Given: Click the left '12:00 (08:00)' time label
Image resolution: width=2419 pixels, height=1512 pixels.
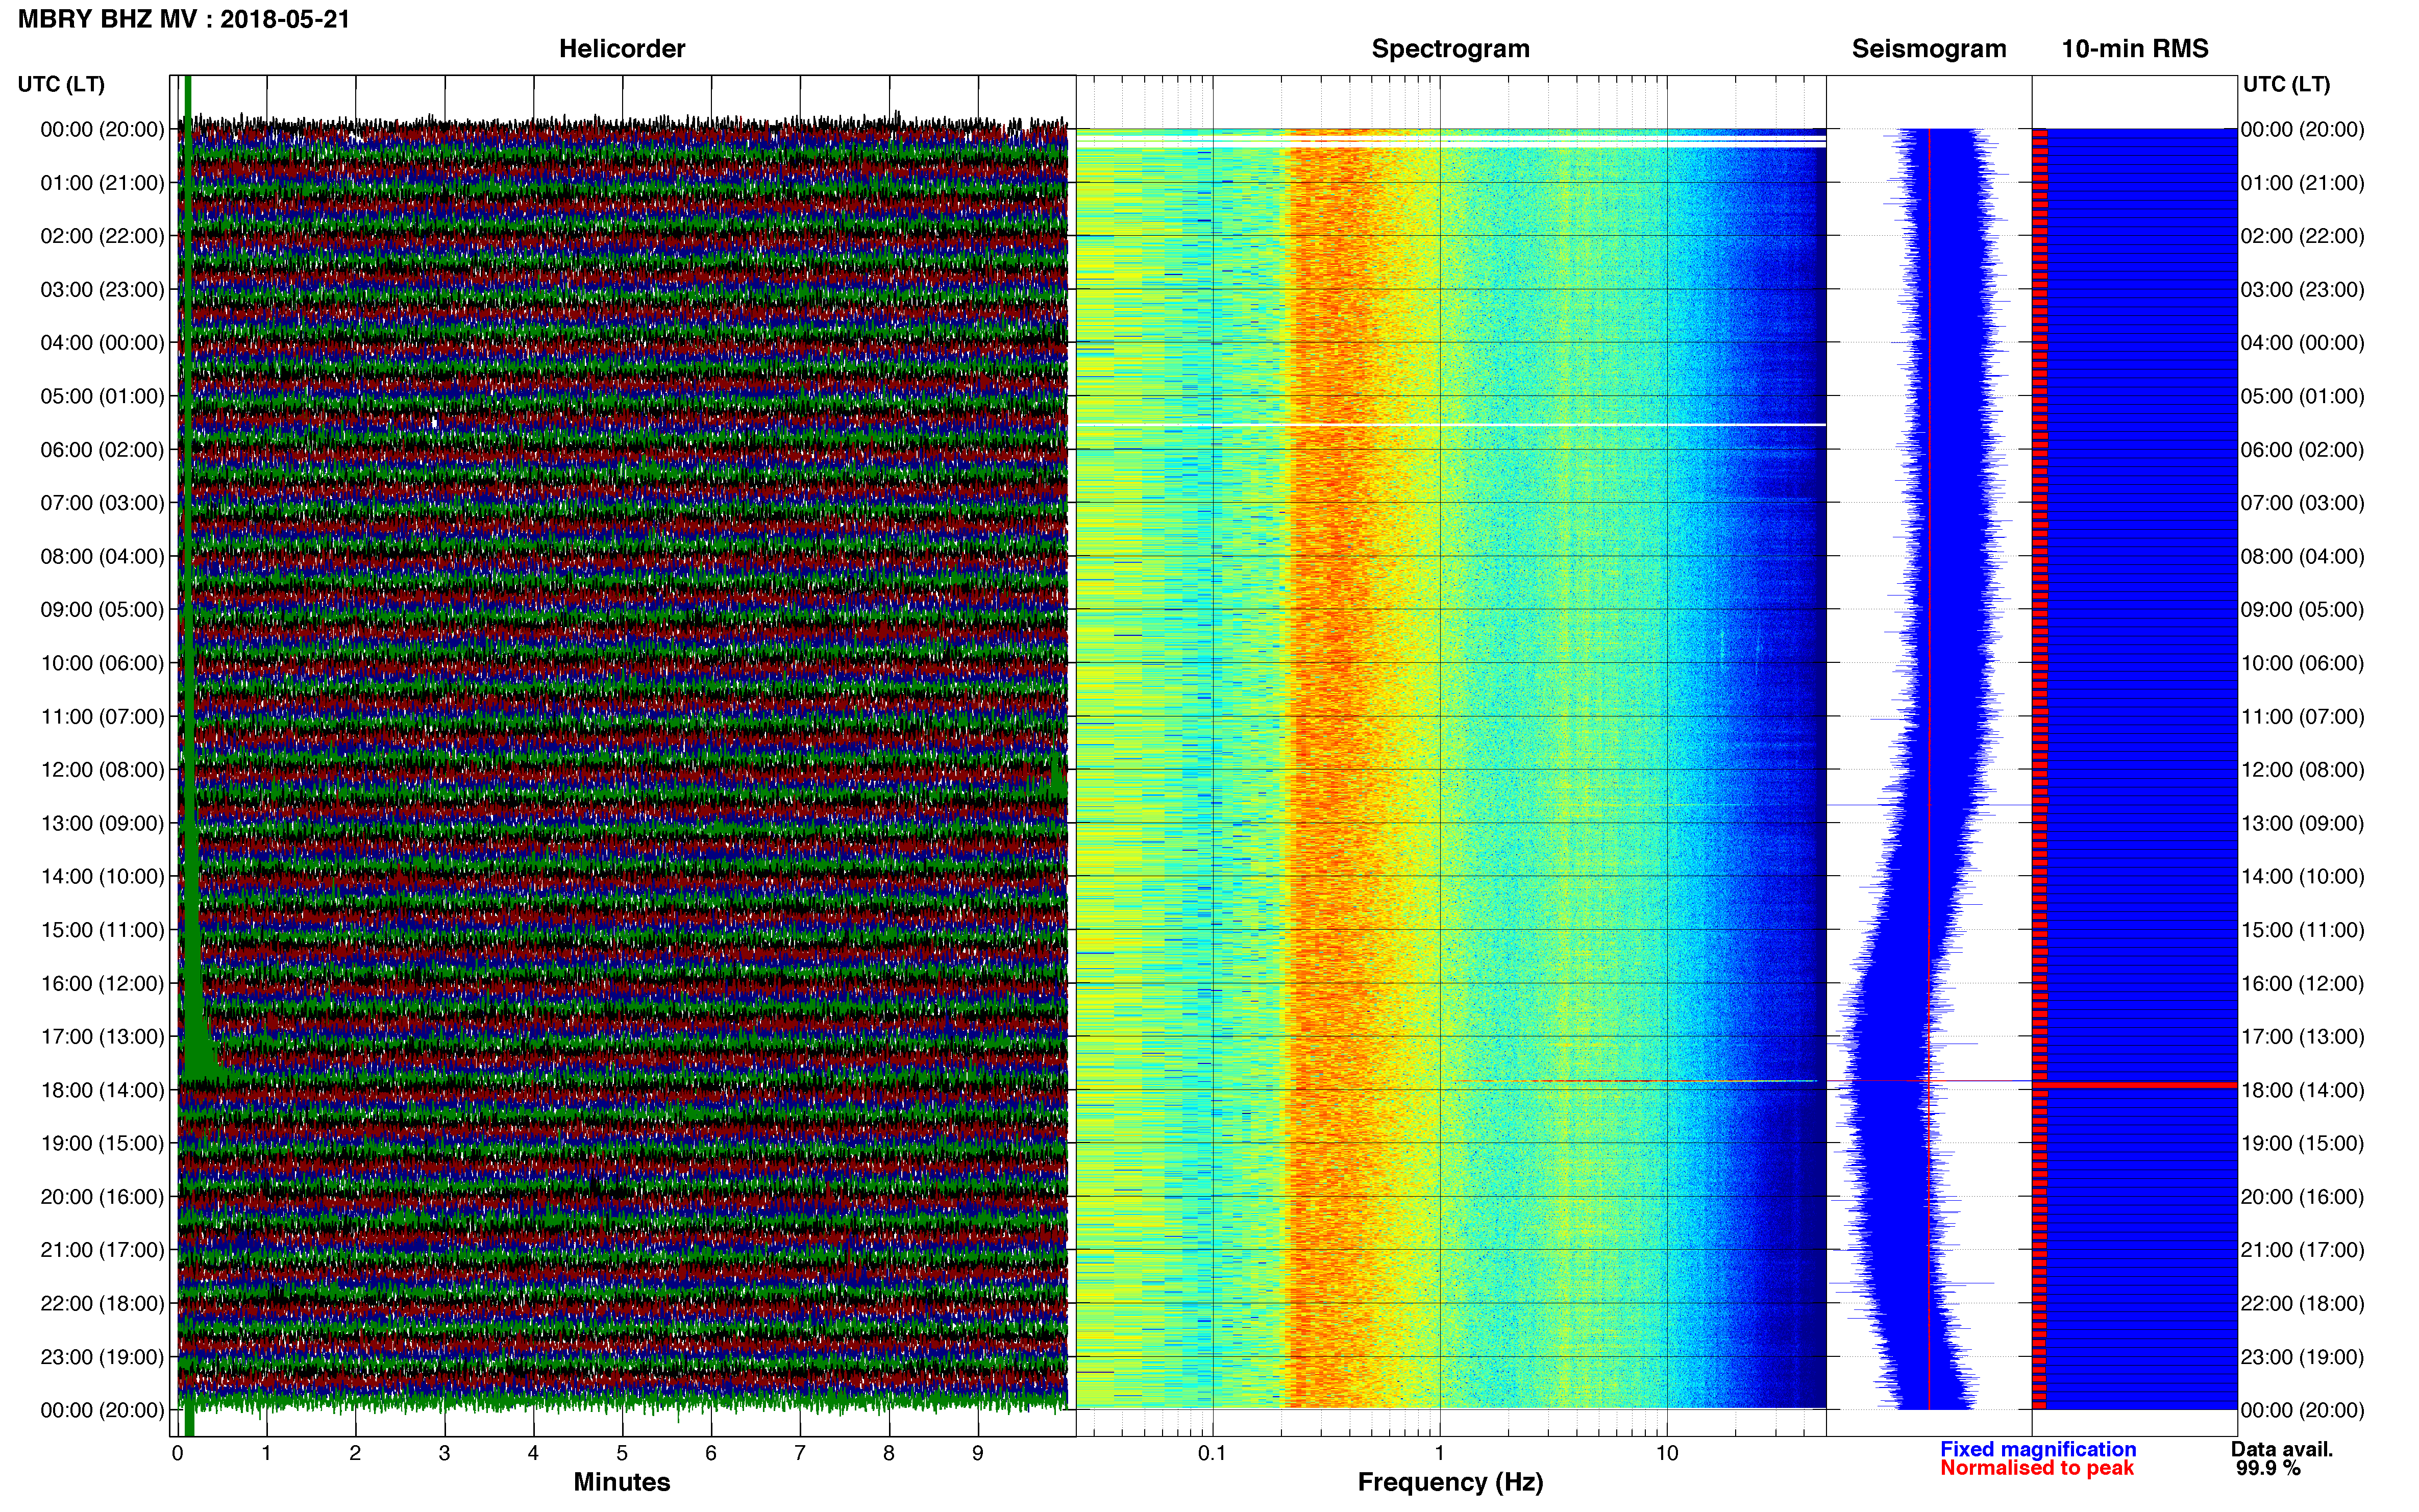Looking at the screenshot, I should tap(102, 770).
